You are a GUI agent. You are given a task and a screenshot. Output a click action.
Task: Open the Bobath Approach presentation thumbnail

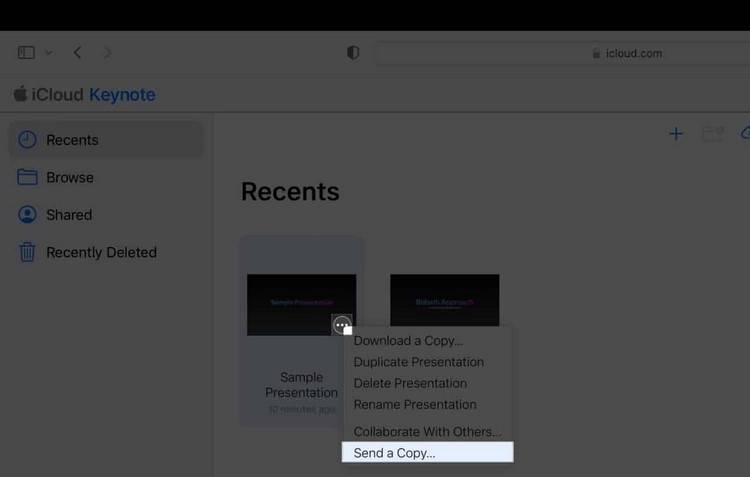444,300
